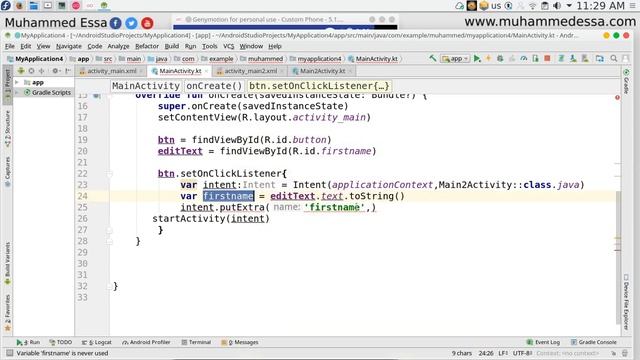
Task: Open the Terminal tool window
Action: 196,342
